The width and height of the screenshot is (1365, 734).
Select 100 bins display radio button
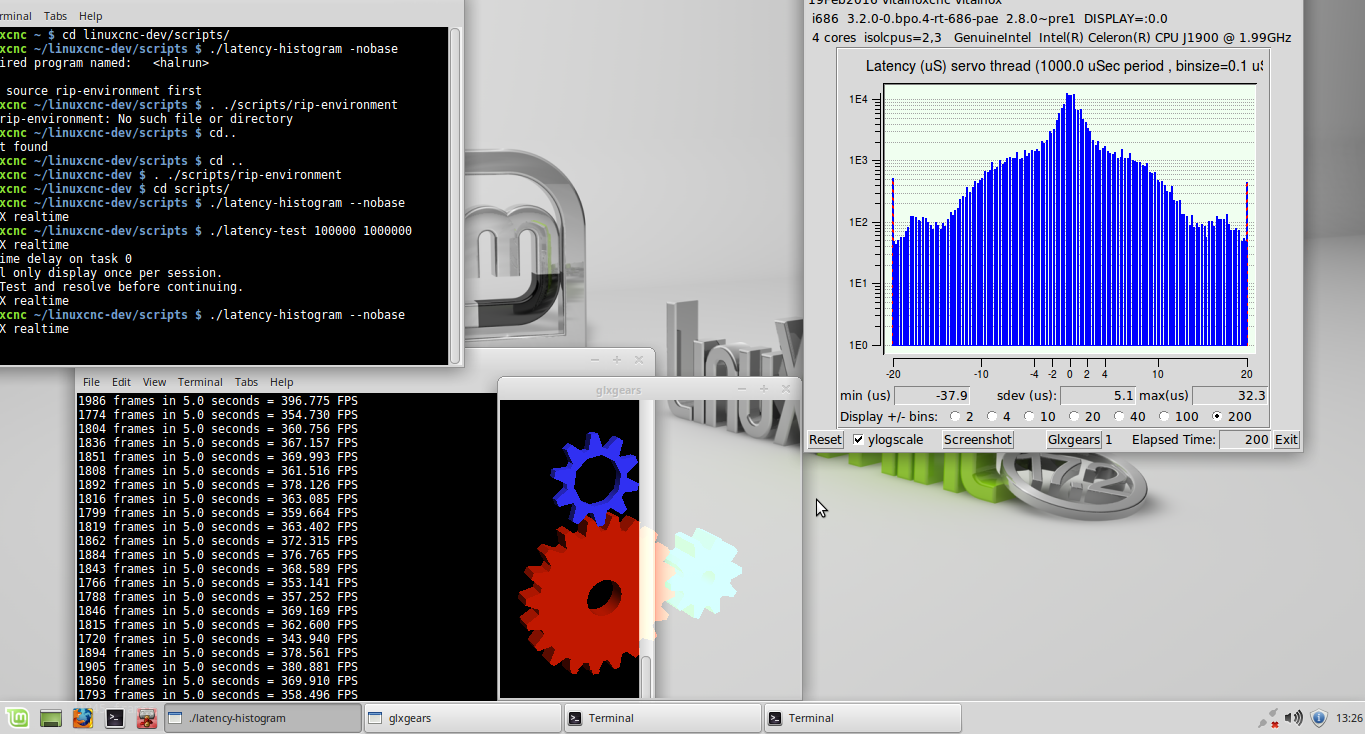click(1165, 416)
